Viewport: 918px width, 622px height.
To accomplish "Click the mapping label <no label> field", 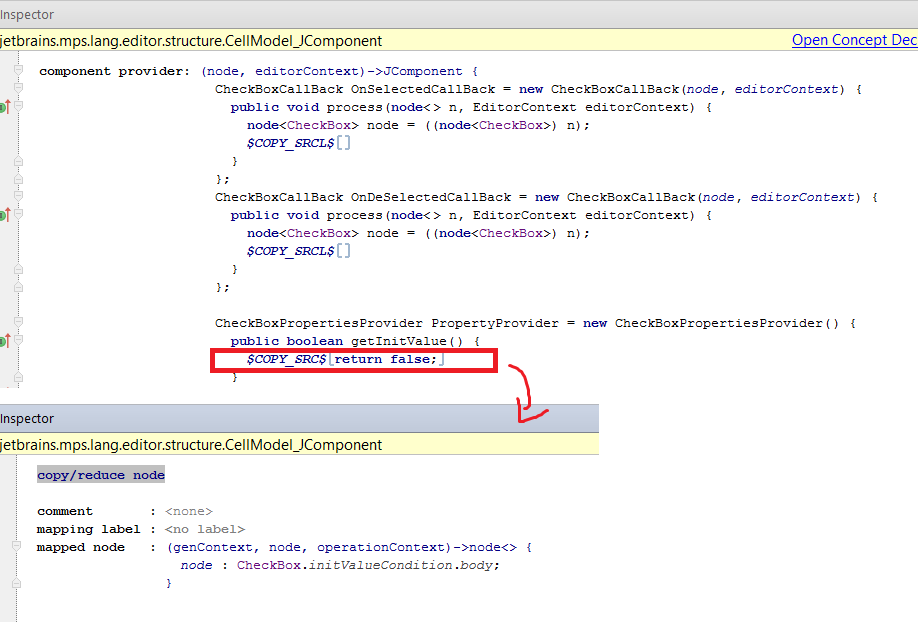I will pyautogui.click(x=204, y=529).
